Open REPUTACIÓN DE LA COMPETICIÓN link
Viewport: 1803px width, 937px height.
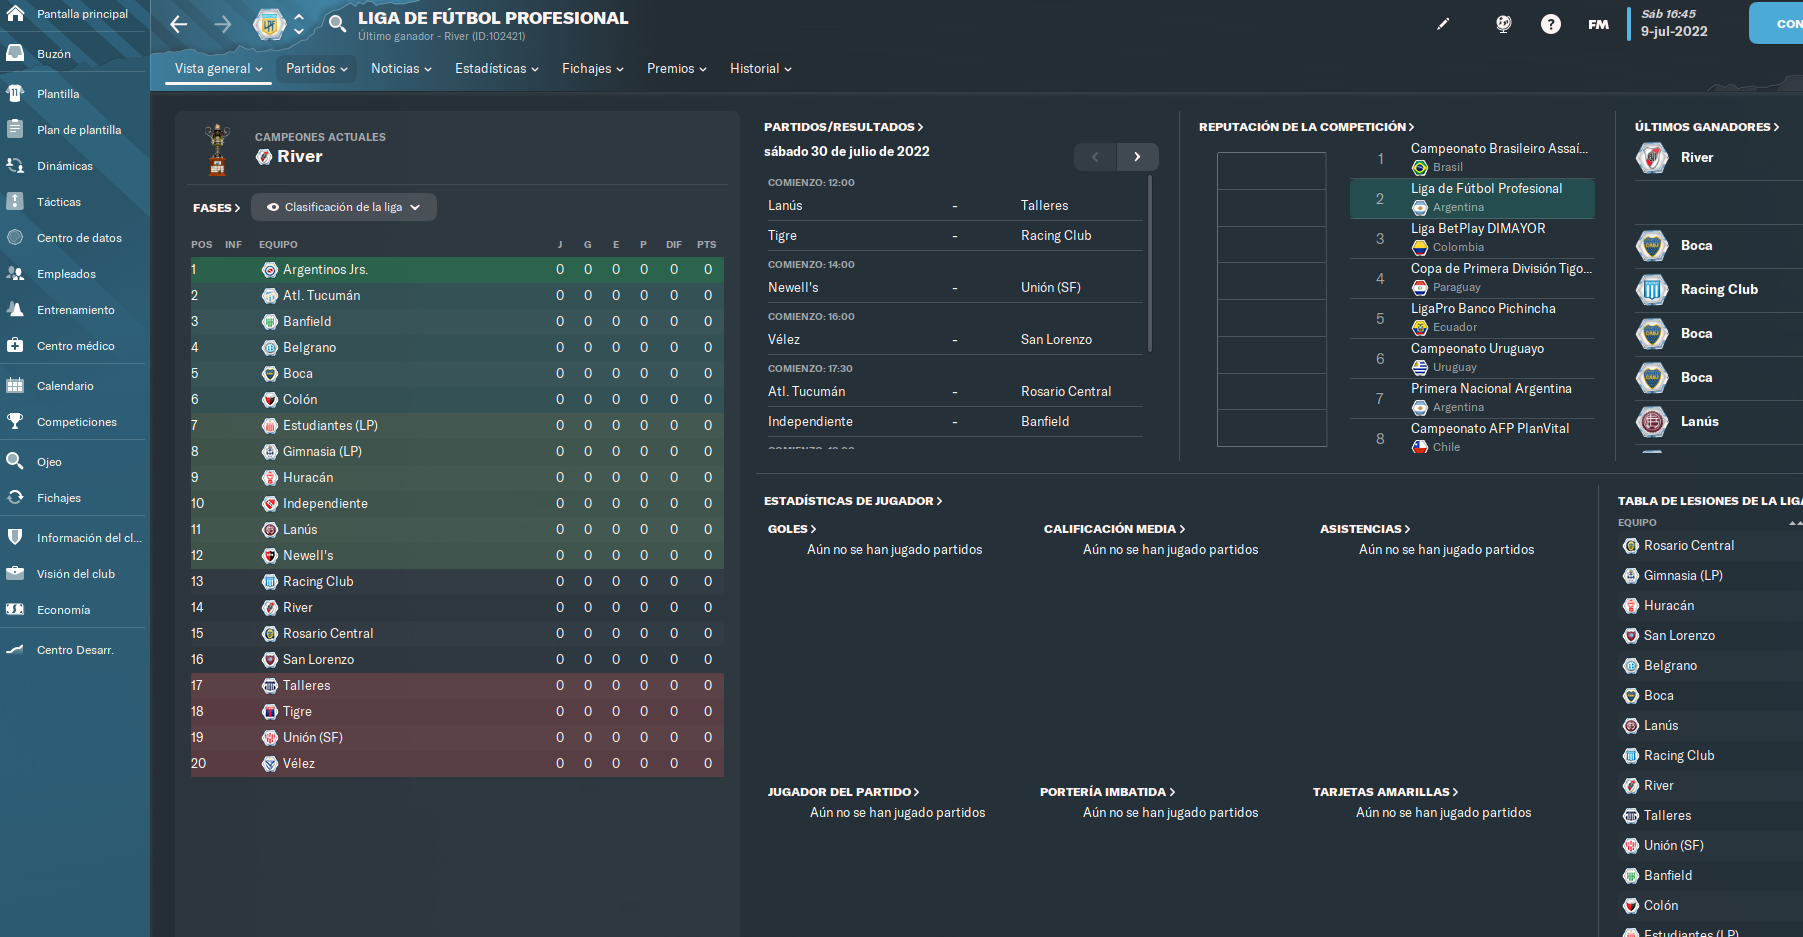pyautogui.click(x=1306, y=127)
